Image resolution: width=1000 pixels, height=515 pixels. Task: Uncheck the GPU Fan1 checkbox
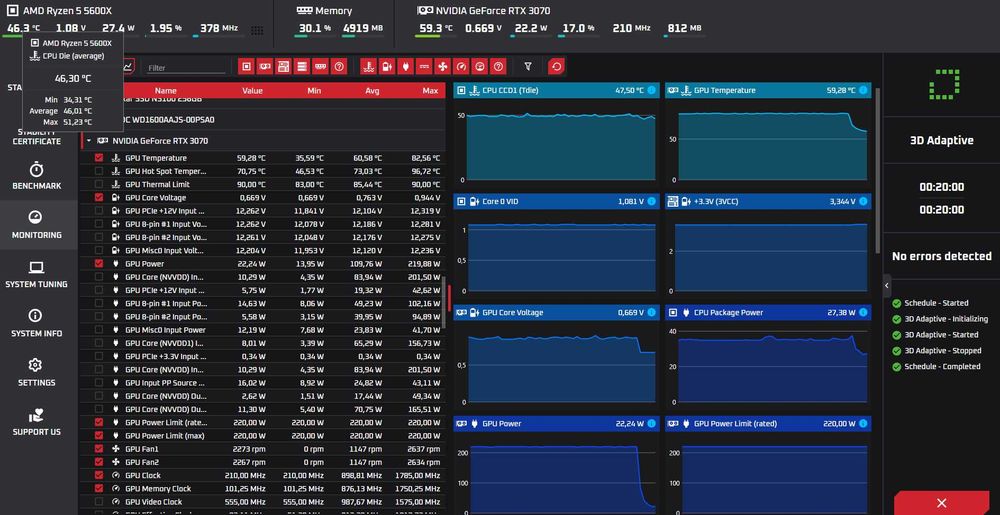click(x=99, y=449)
